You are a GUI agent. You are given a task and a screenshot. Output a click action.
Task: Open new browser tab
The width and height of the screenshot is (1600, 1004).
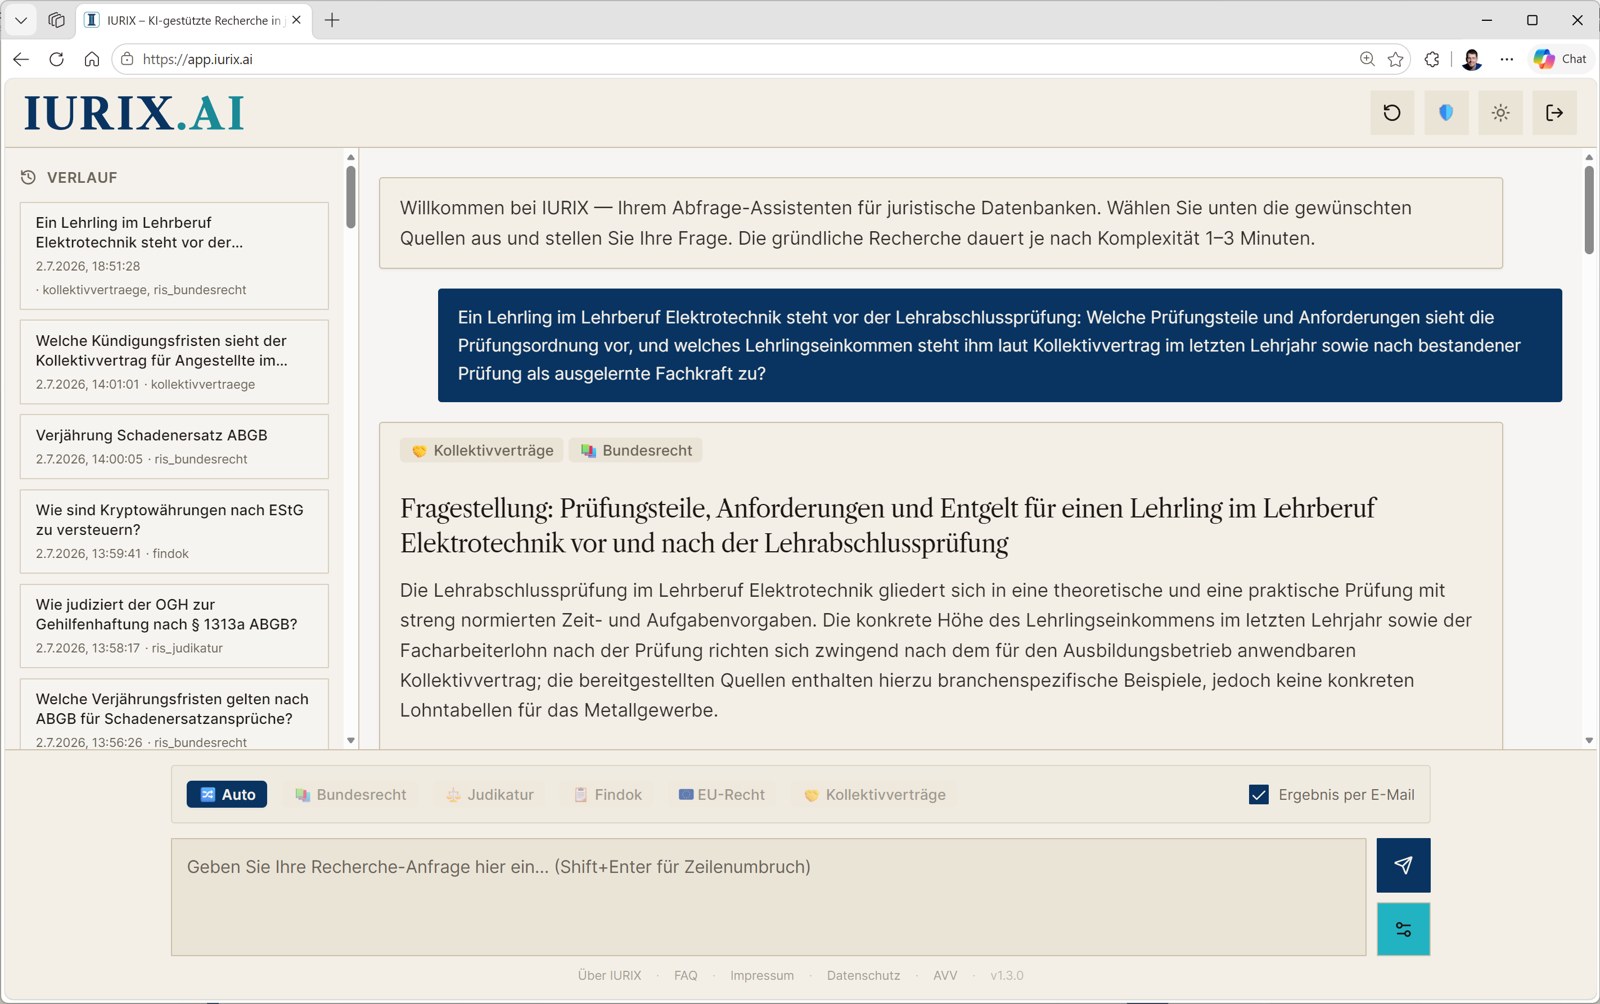click(x=332, y=20)
